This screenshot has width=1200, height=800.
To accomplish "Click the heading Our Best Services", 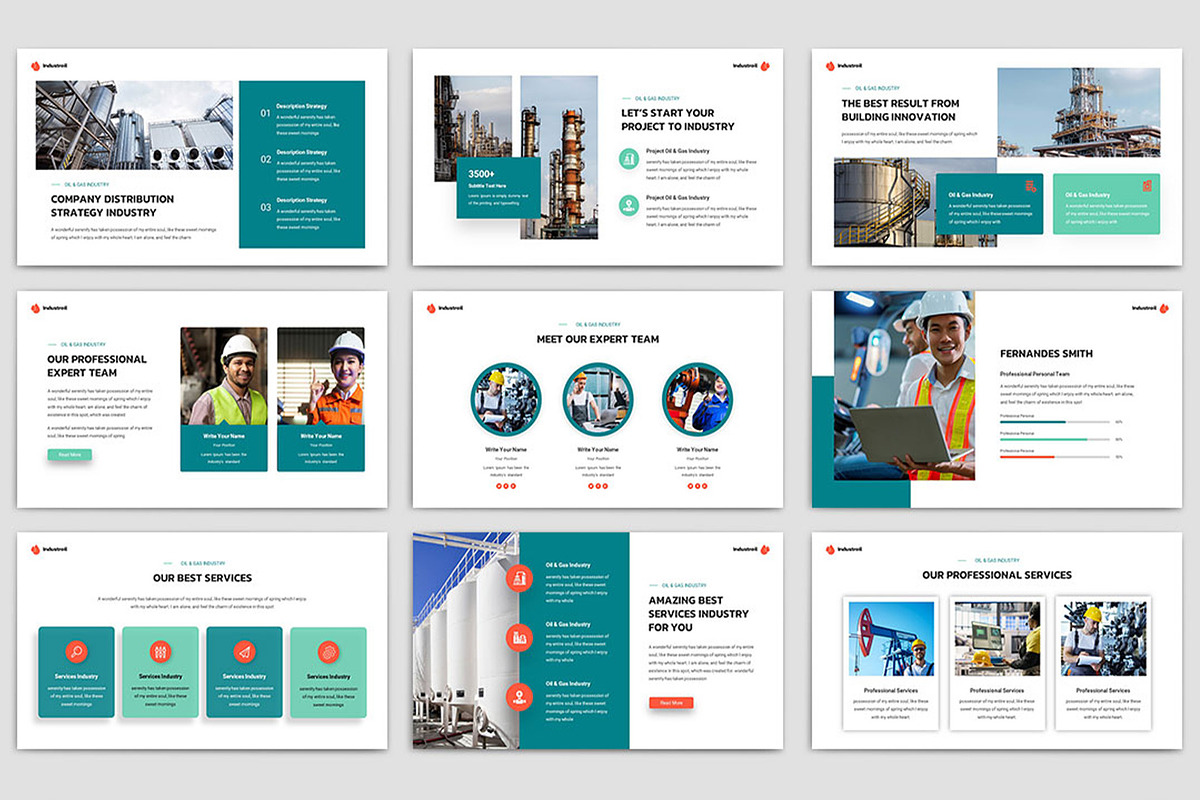I will (202, 578).
